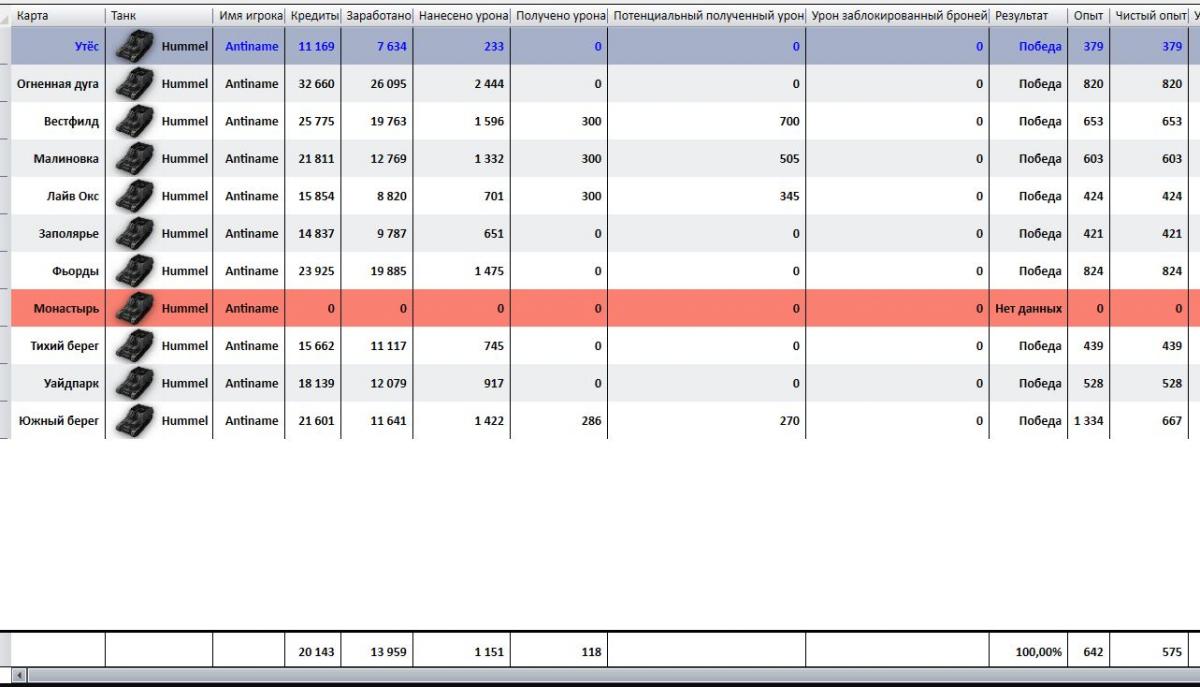Image resolution: width=1200 pixels, height=687 pixels.
Task: Click the Заработано column header
Action: coord(379,16)
